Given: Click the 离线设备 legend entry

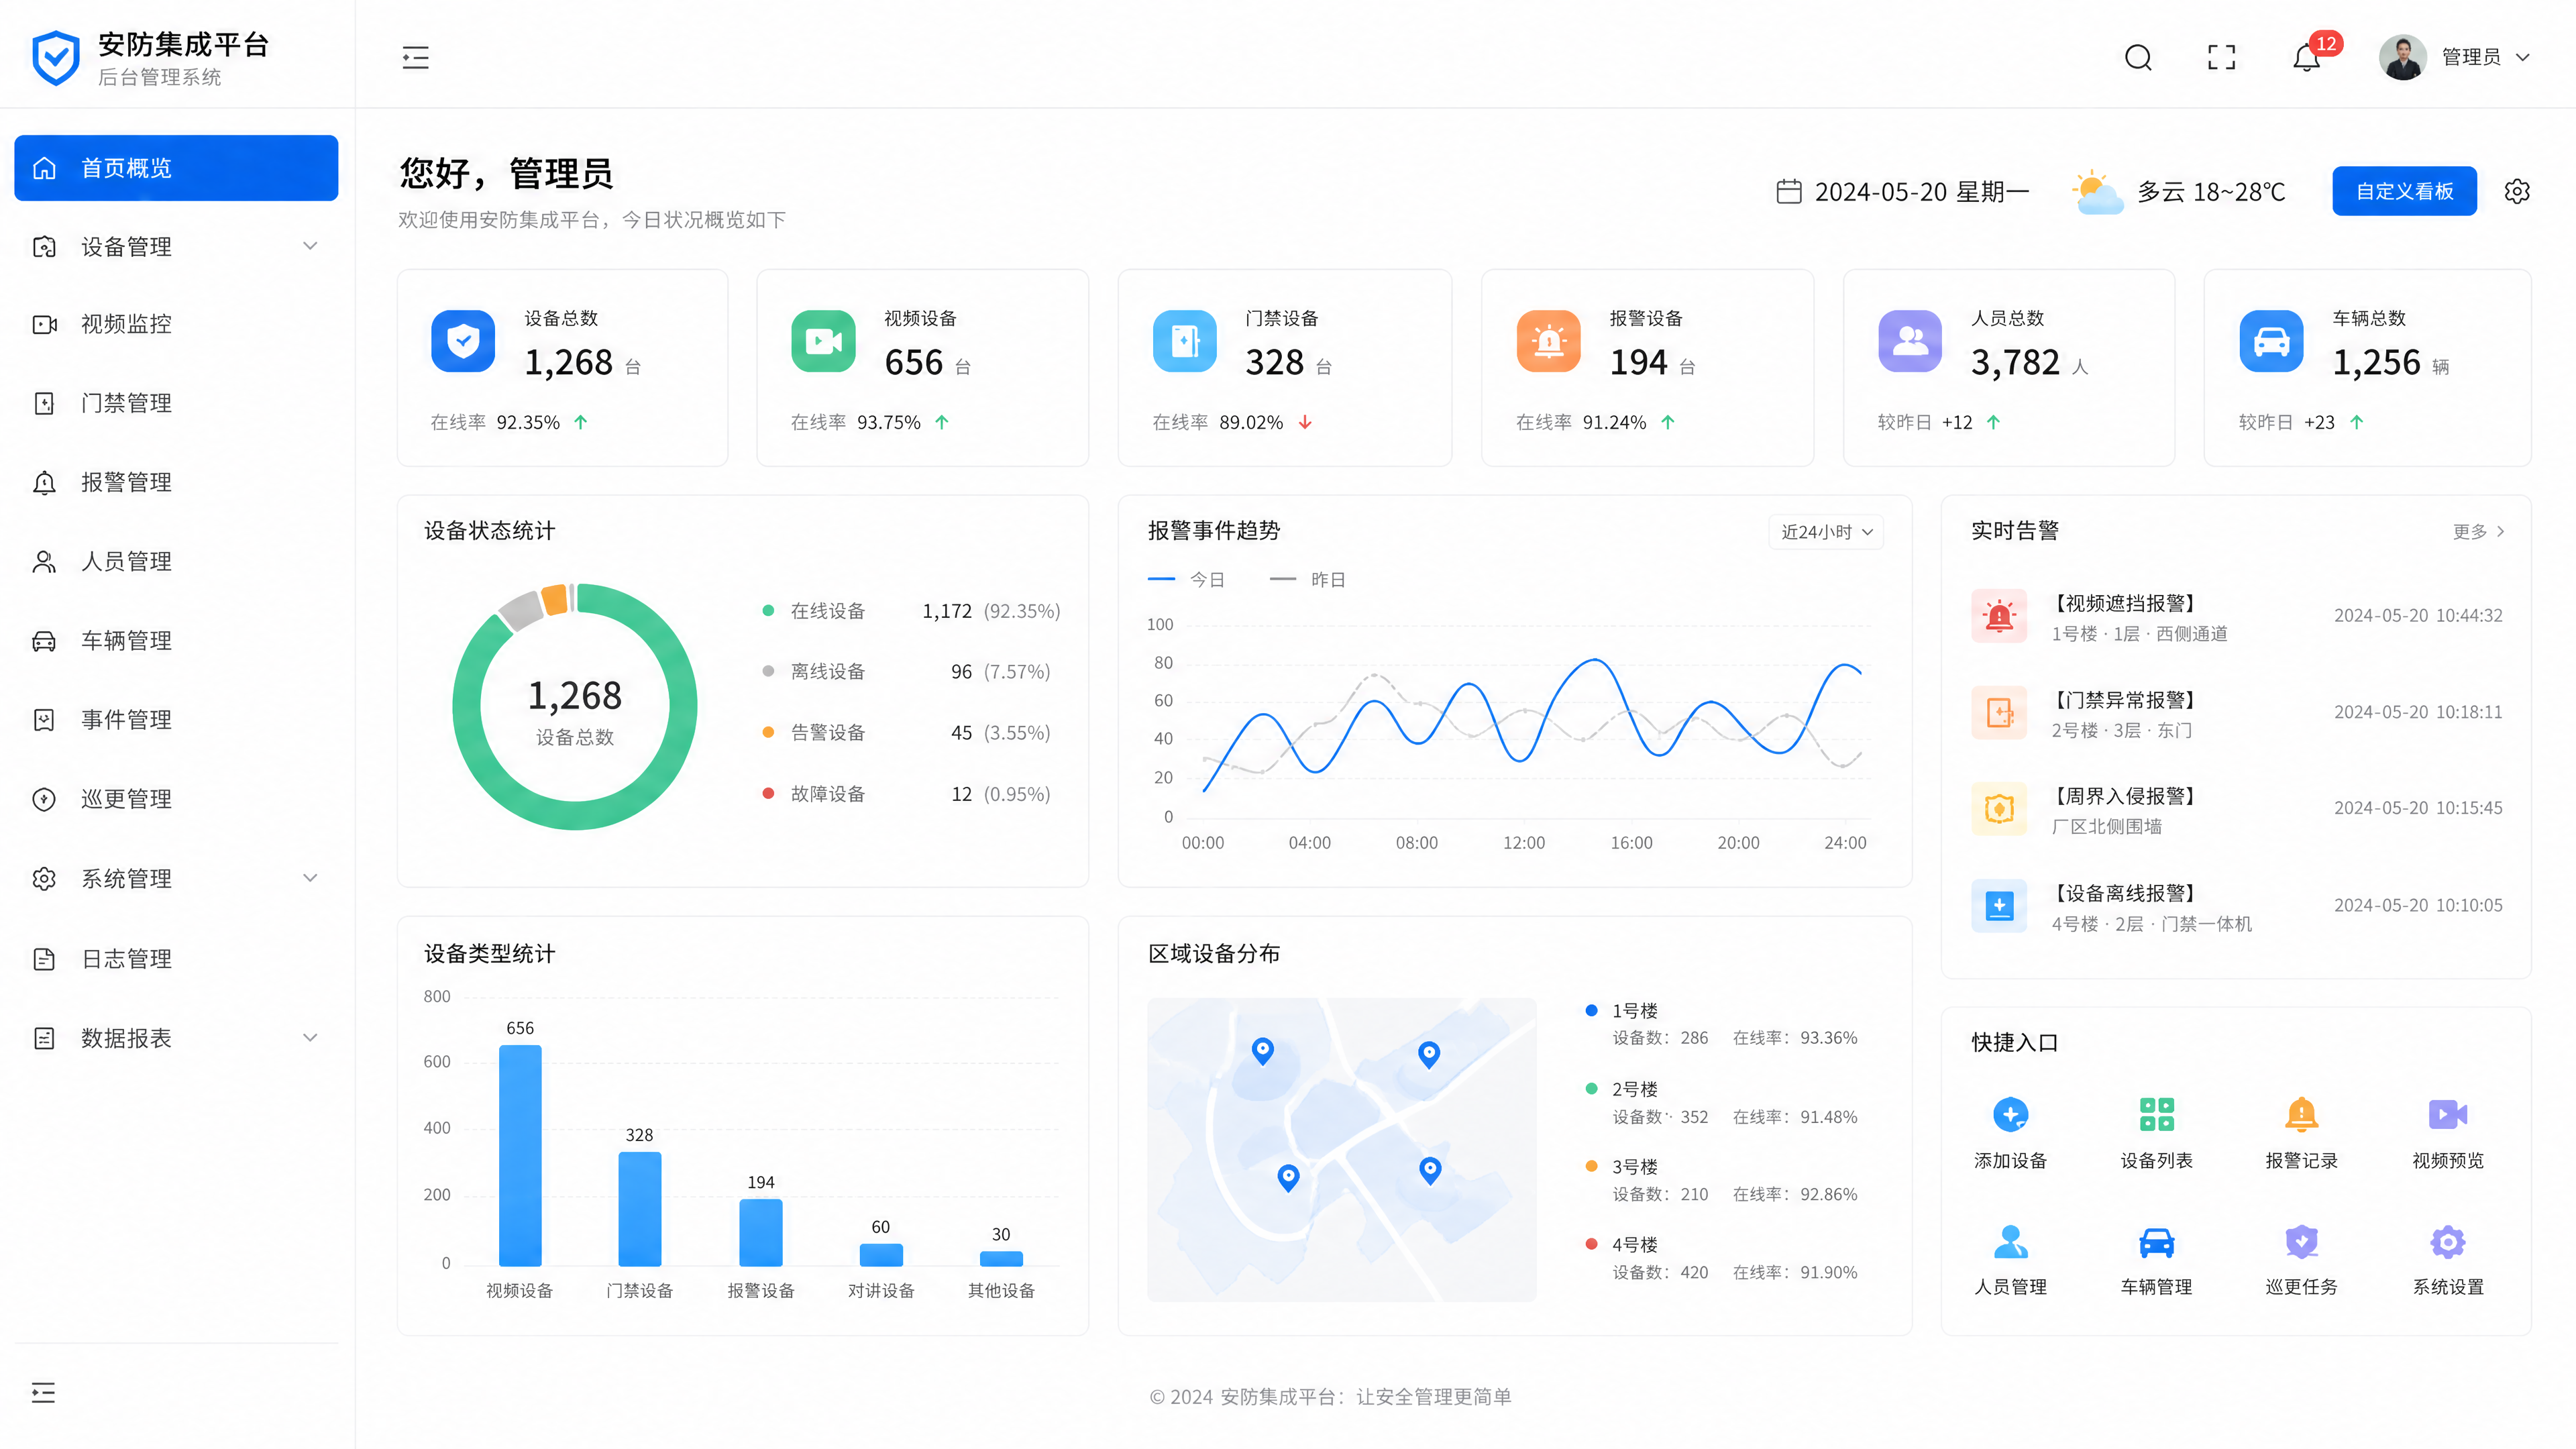Looking at the screenshot, I should [x=905, y=672].
